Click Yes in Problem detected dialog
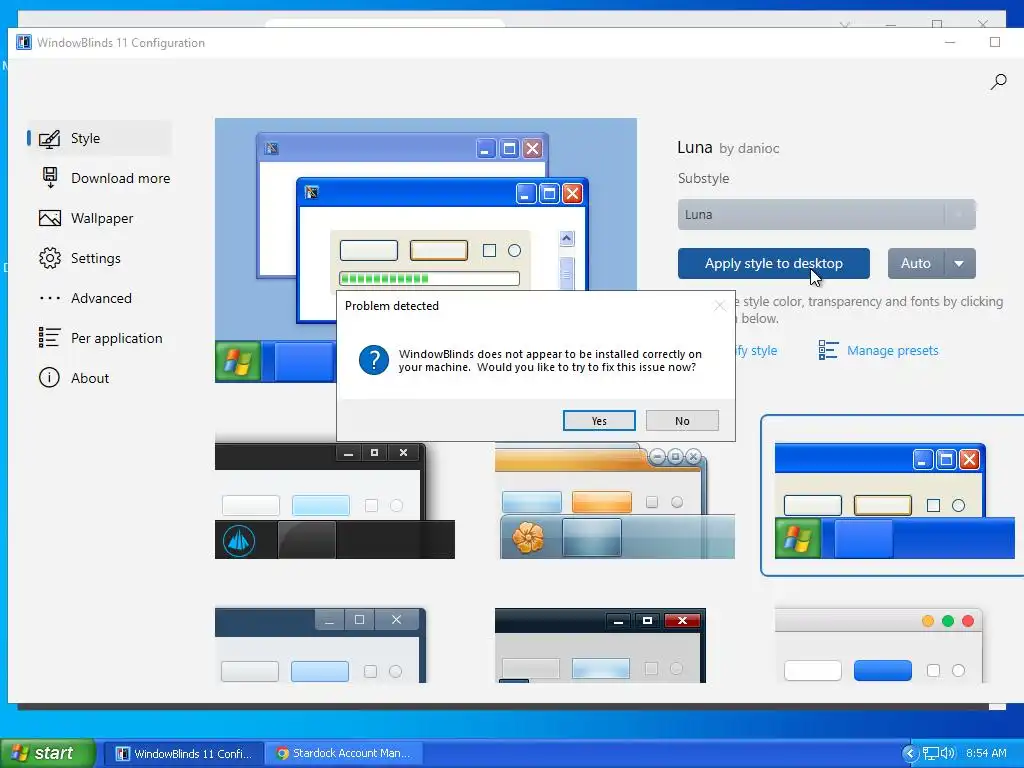Image resolution: width=1024 pixels, height=768 pixels. [599, 421]
